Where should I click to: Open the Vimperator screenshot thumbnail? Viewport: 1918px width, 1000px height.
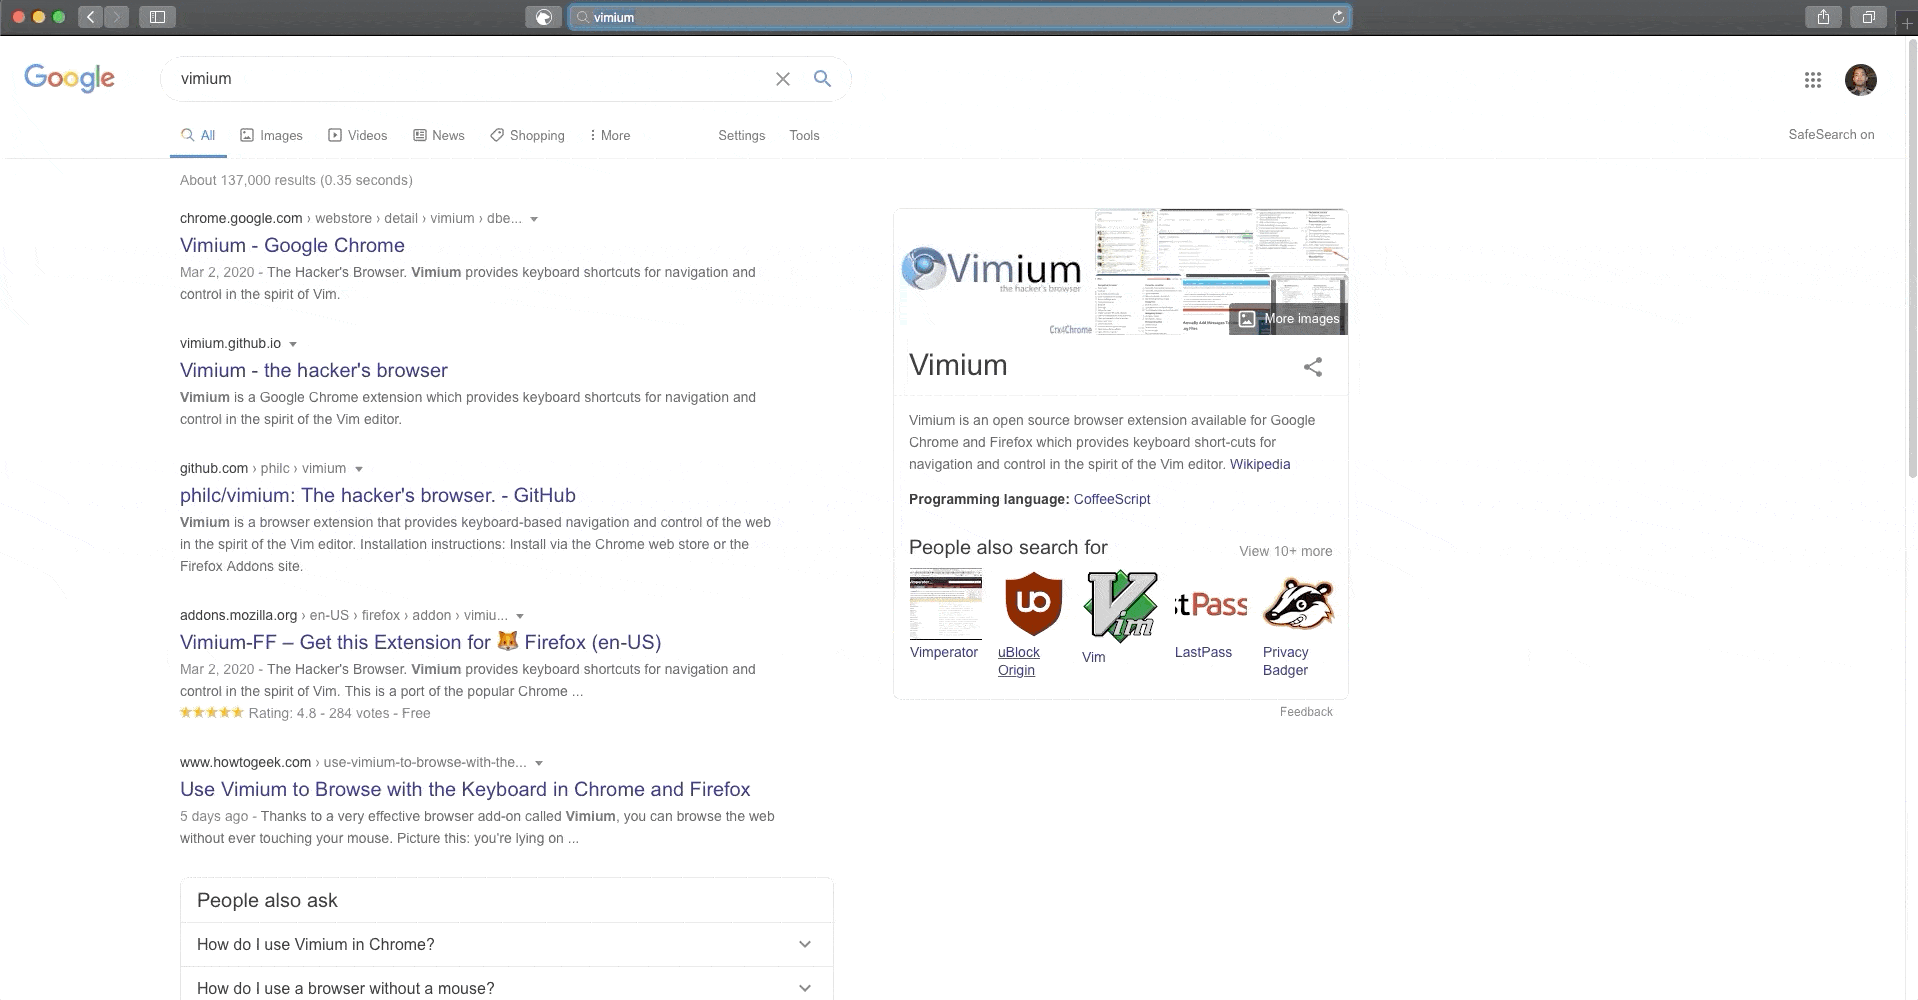946,604
